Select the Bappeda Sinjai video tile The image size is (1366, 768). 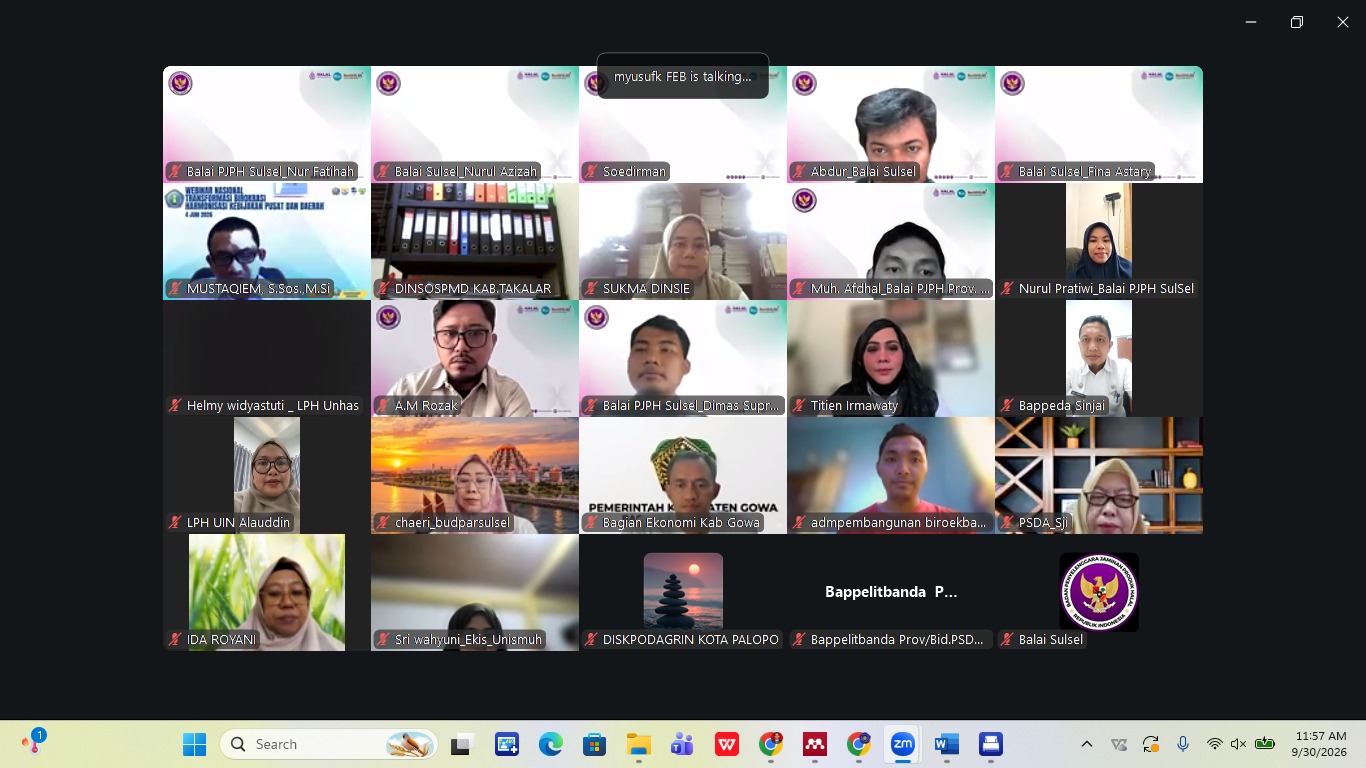[x=1099, y=358]
